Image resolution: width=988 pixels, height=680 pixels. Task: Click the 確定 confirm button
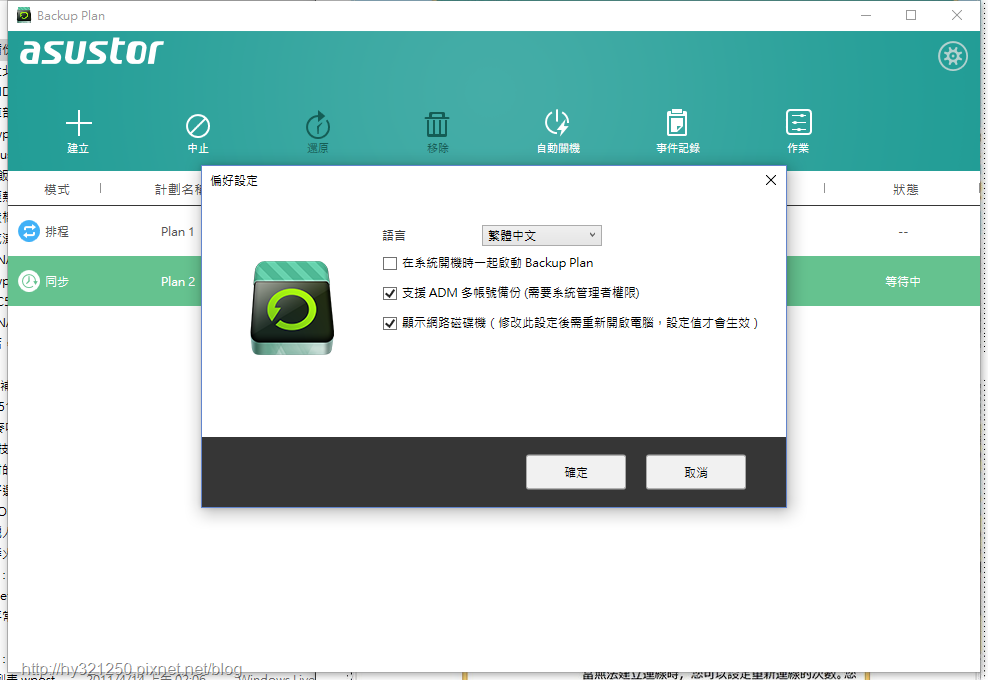[576, 472]
